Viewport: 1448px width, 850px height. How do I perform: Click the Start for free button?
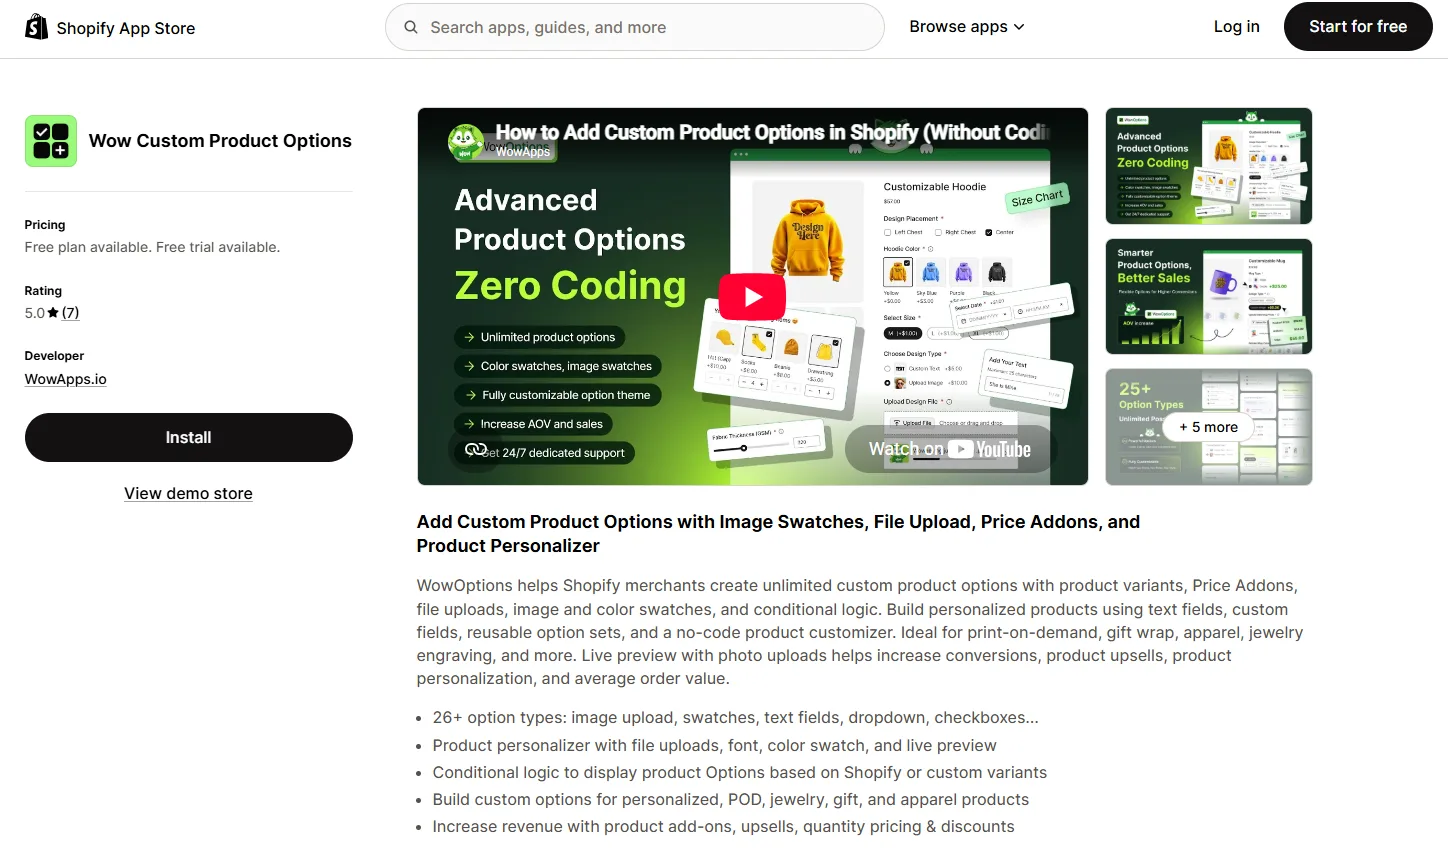pyautogui.click(x=1358, y=27)
